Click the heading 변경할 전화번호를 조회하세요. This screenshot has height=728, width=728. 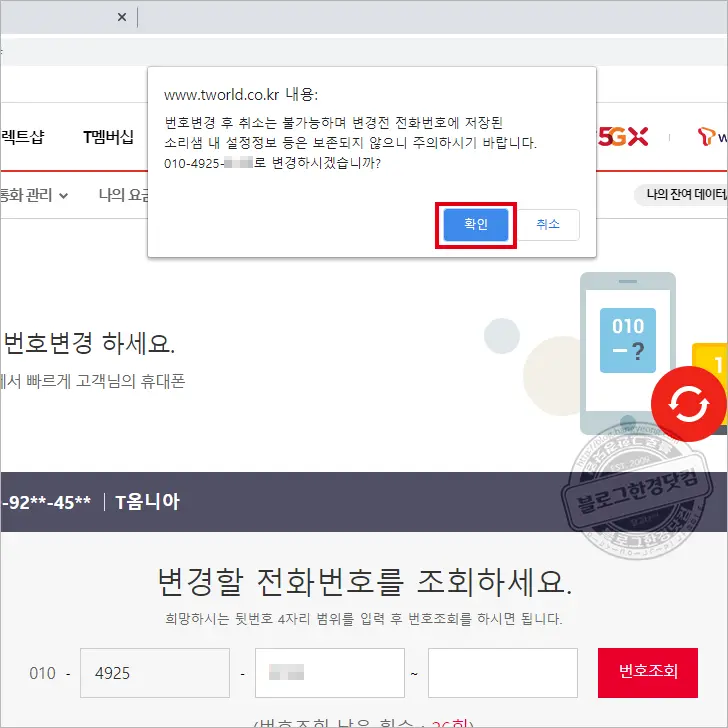pyautogui.click(x=365, y=581)
